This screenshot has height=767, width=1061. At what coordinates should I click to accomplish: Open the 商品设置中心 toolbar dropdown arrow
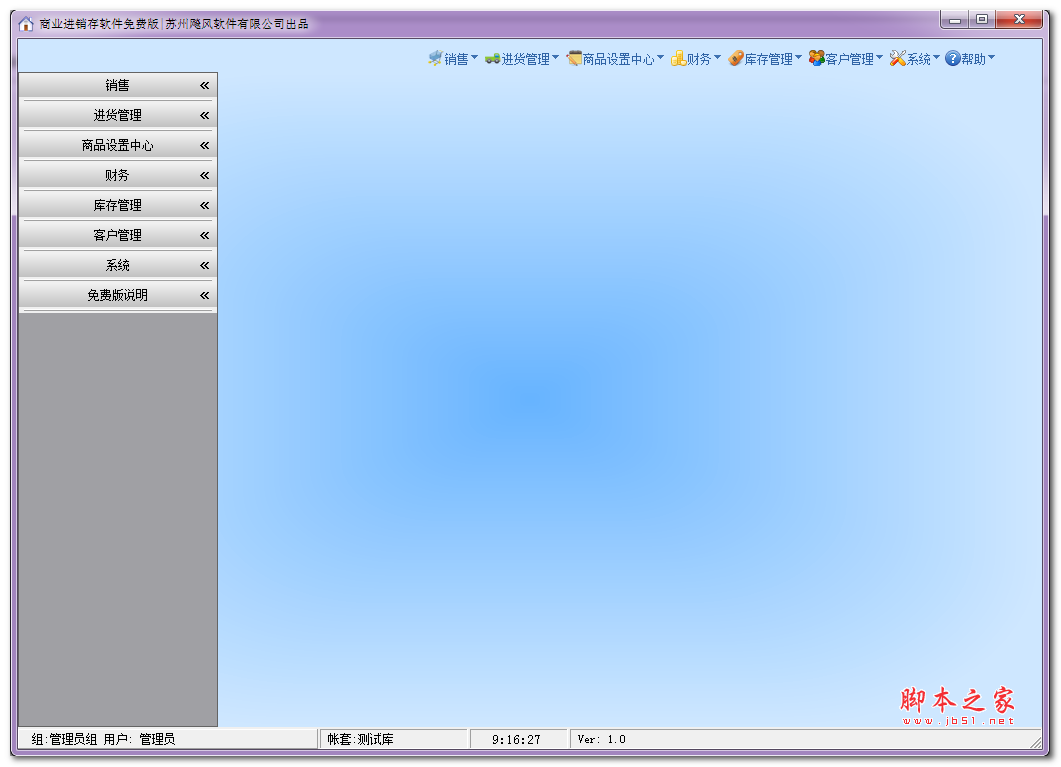pos(660,57)
